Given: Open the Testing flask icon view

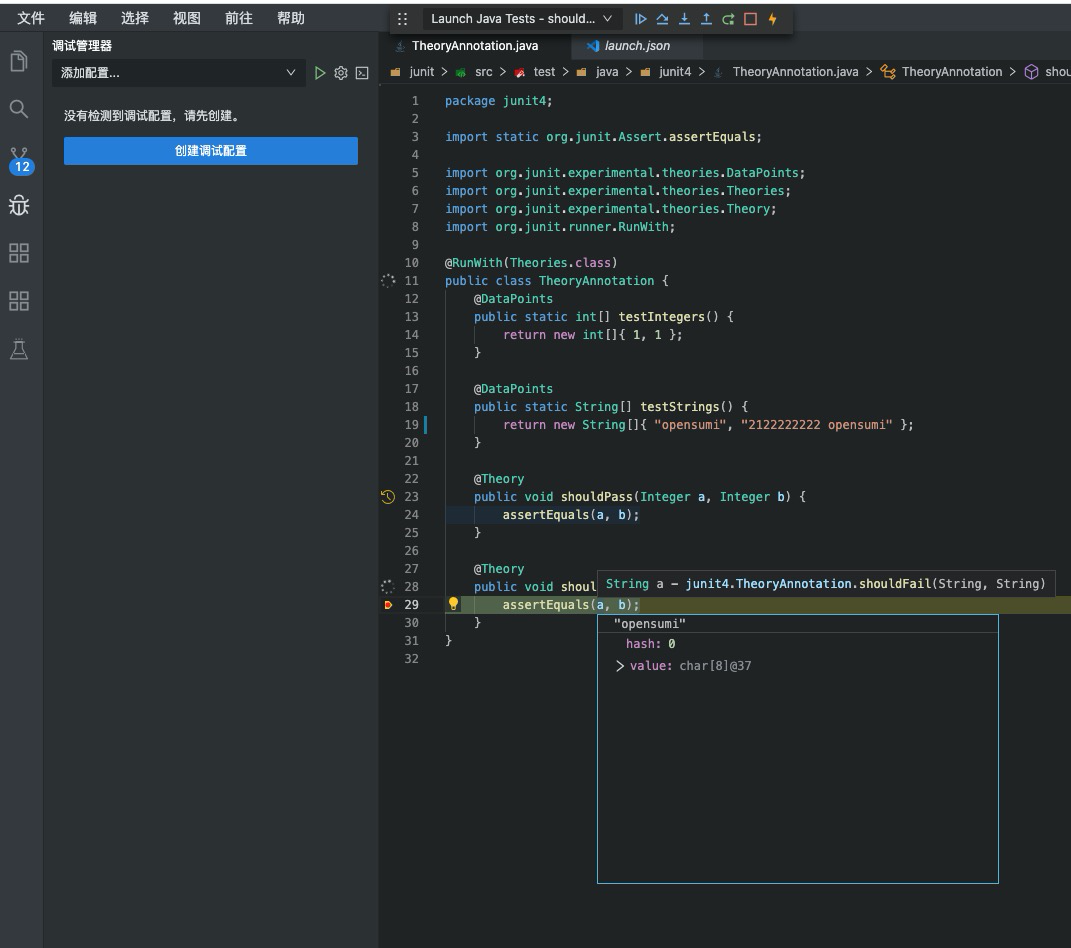Looking at the screenshot, I should (19, 349).
